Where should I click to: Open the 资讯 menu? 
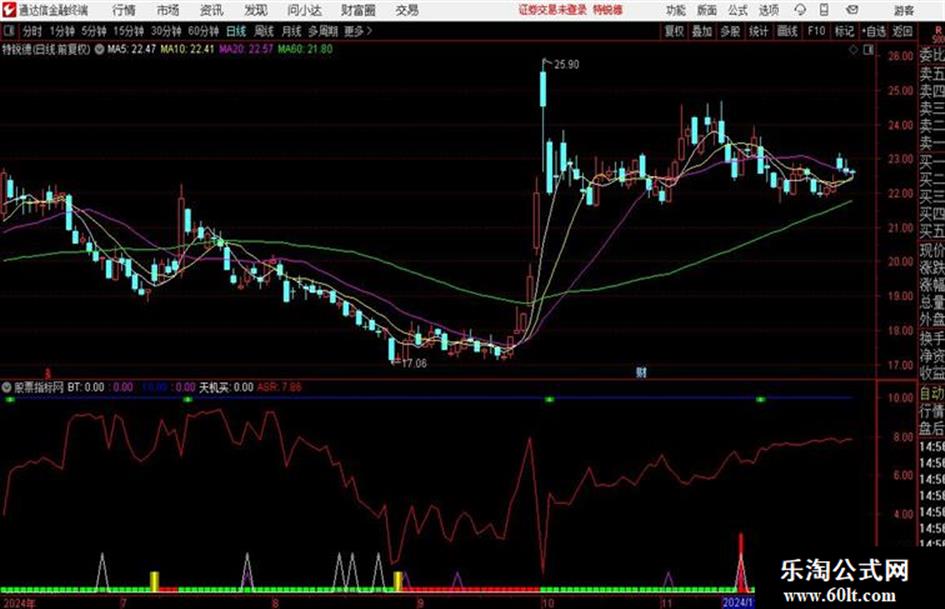tap(212, 10)
